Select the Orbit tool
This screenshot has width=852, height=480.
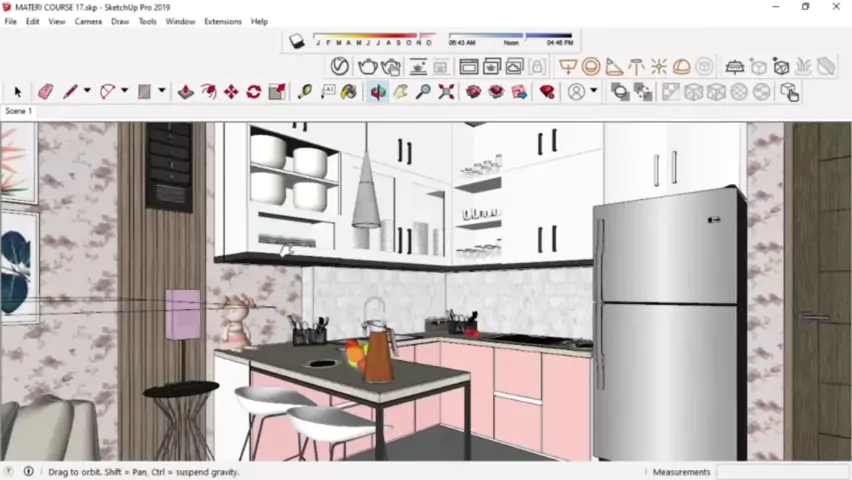[x=378, y=92]
